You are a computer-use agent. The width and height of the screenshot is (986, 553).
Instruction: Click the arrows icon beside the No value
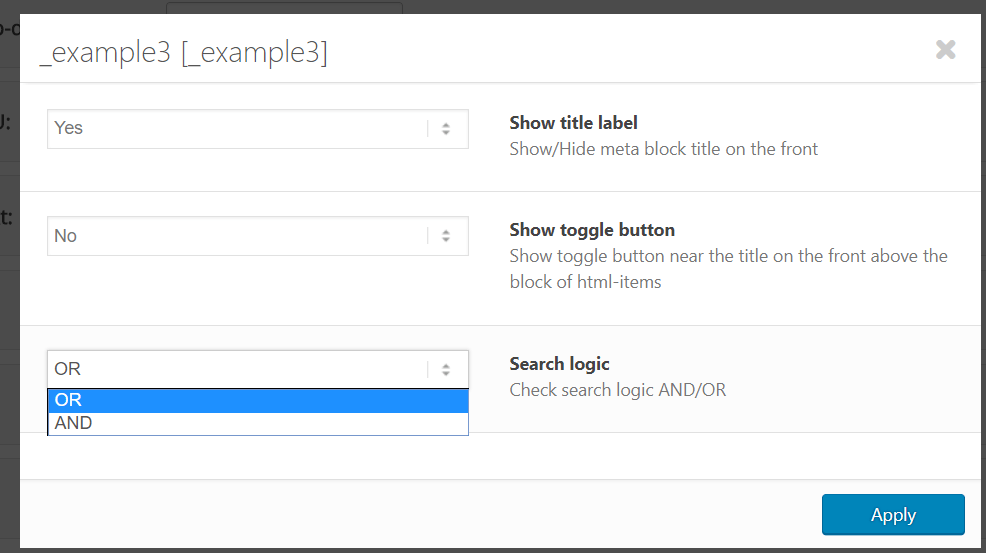[x=446, y=237]
